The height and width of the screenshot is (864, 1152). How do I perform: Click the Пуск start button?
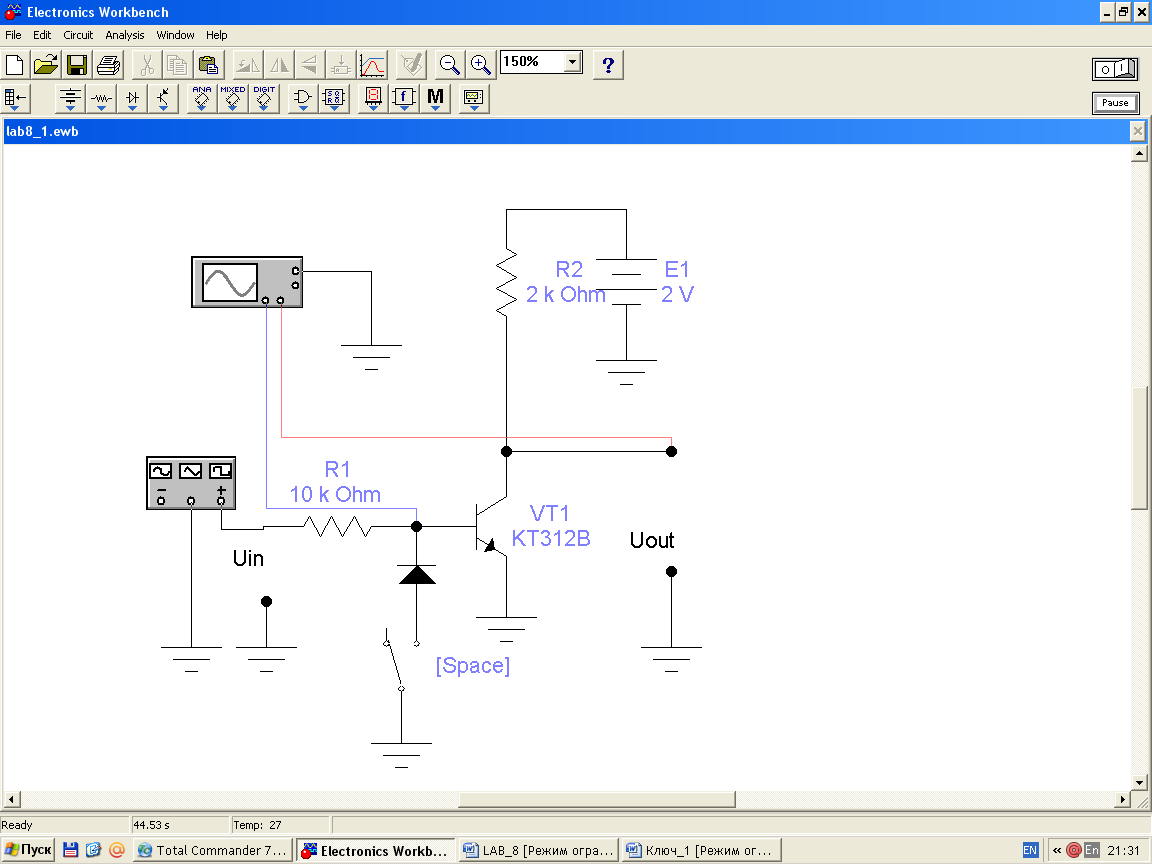click(x=28, y=850)
